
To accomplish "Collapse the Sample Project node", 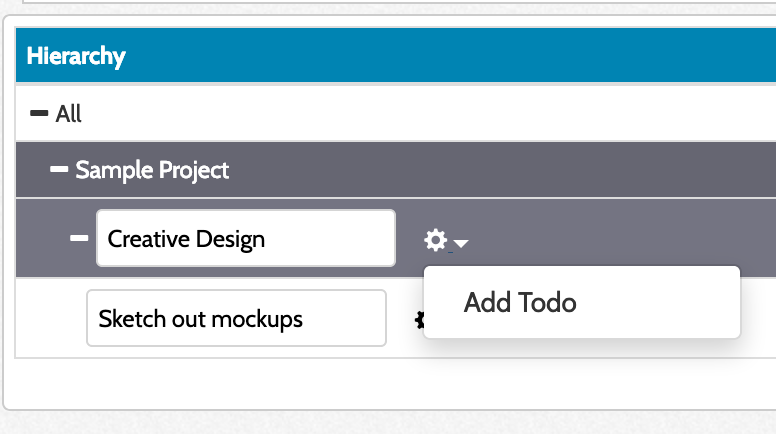I will (60, 170).
